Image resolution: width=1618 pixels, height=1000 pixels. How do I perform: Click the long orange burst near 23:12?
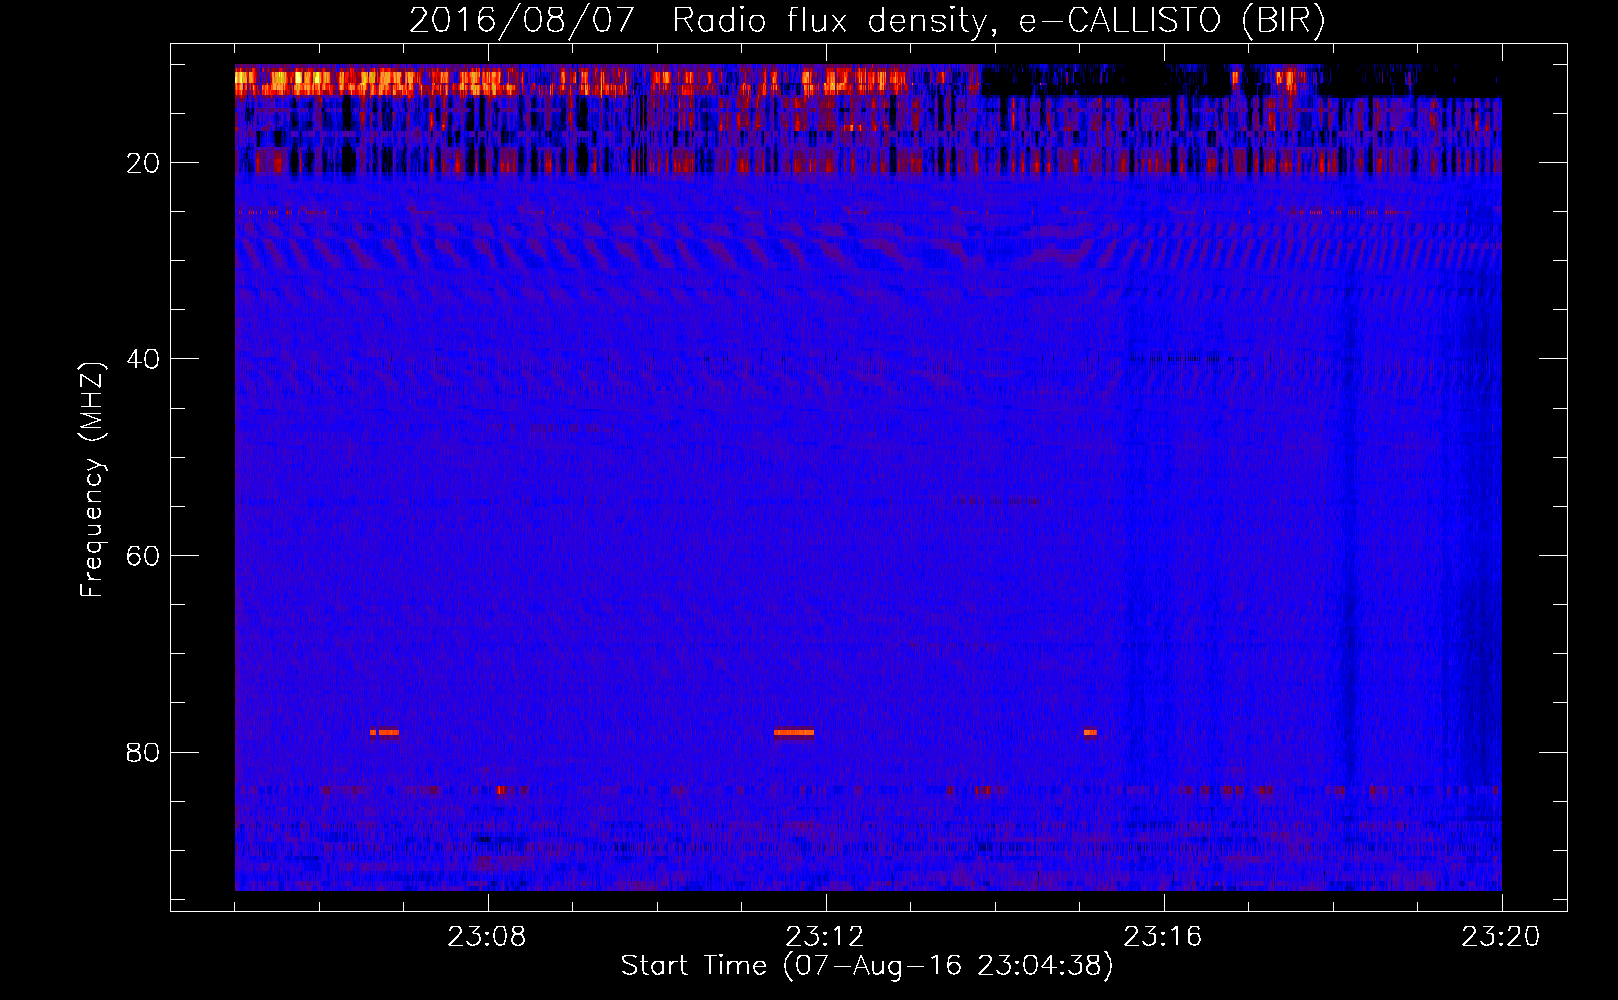click(794, 732)
